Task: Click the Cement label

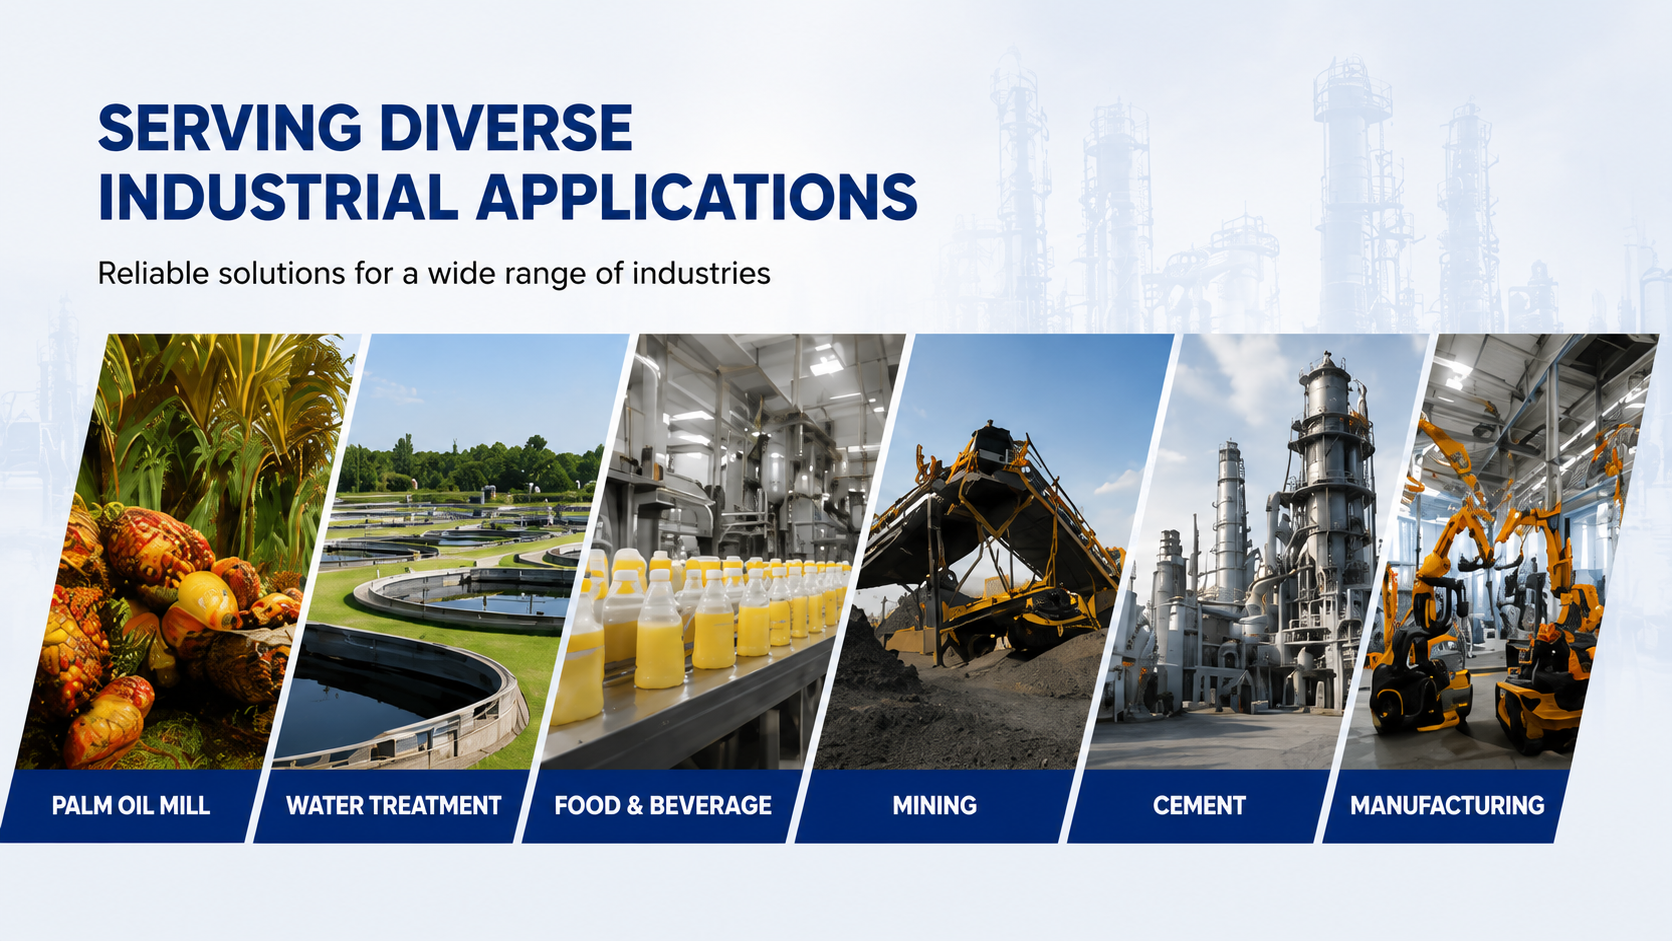Action: click(x=1199, y=806)
